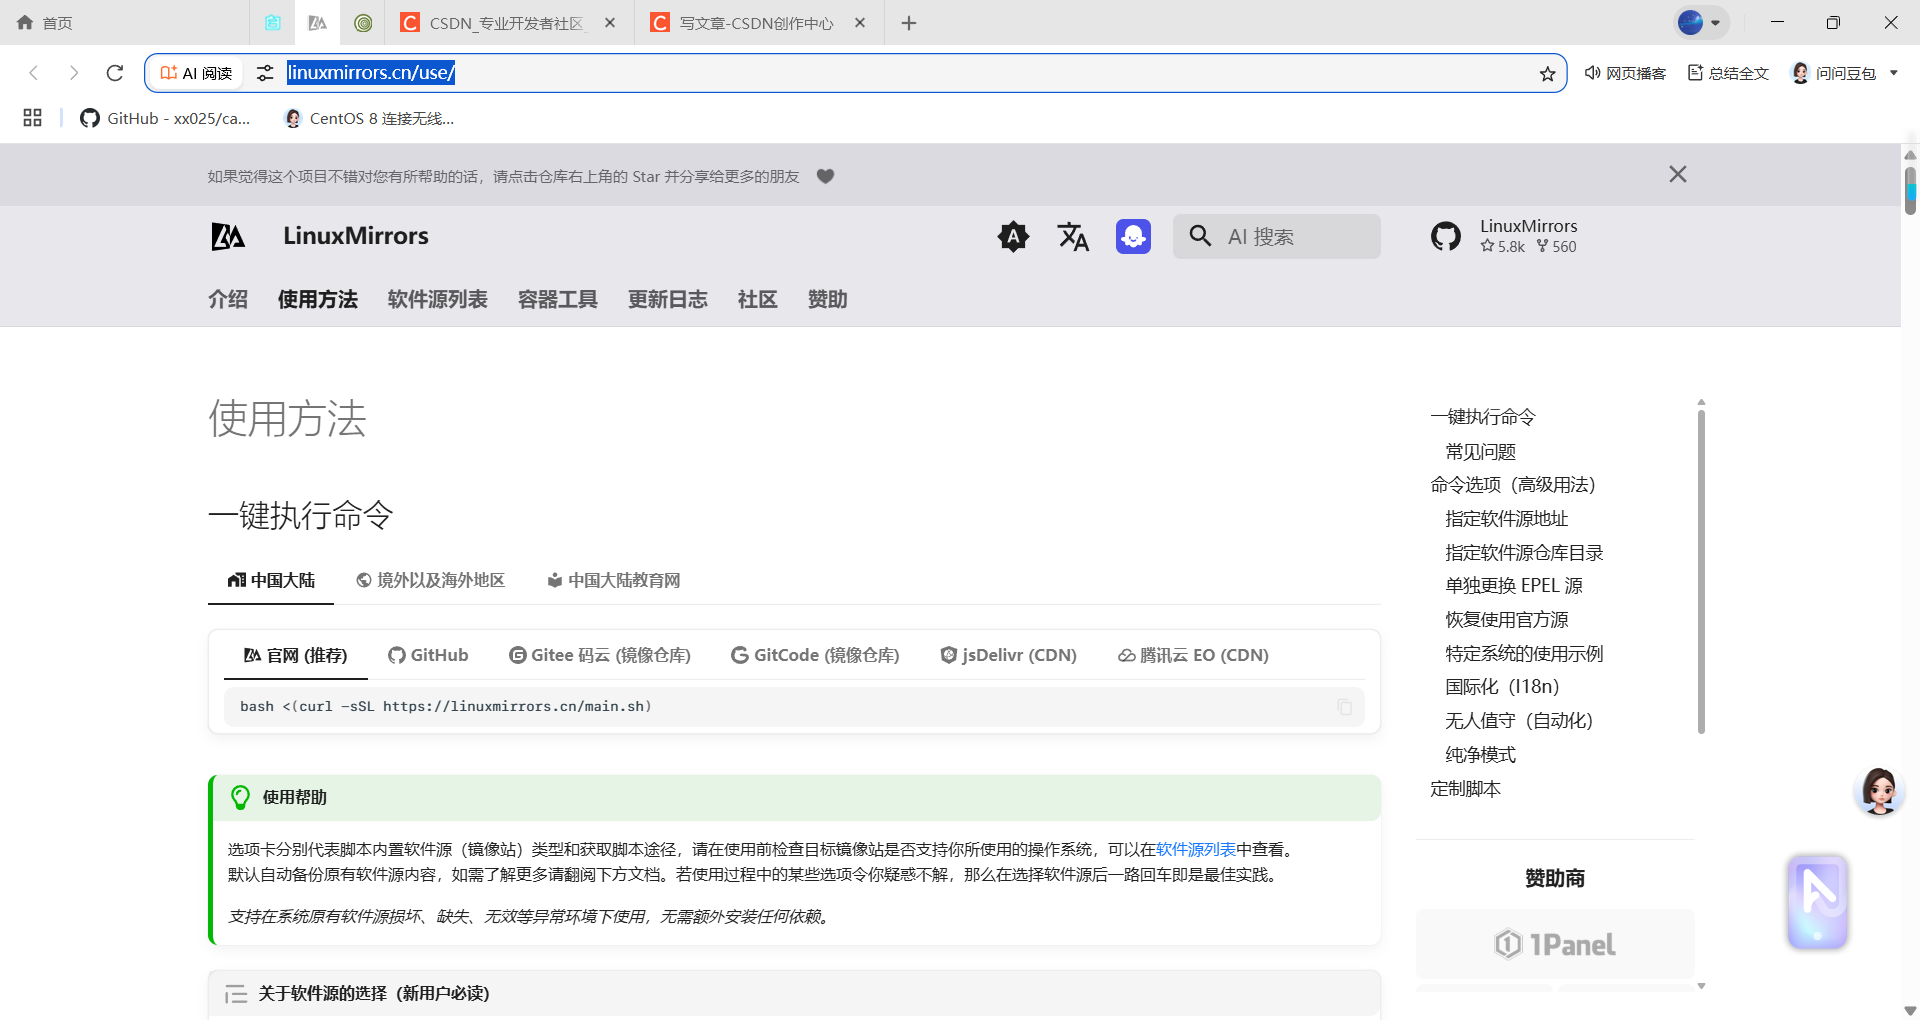Go to 软件源列表 navigation tab

click(x=438, y=299)
